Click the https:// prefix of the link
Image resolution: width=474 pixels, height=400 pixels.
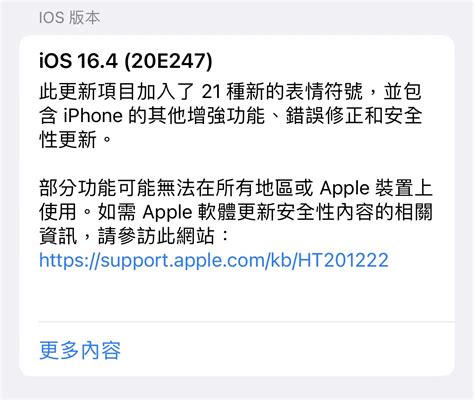point(70,260)
